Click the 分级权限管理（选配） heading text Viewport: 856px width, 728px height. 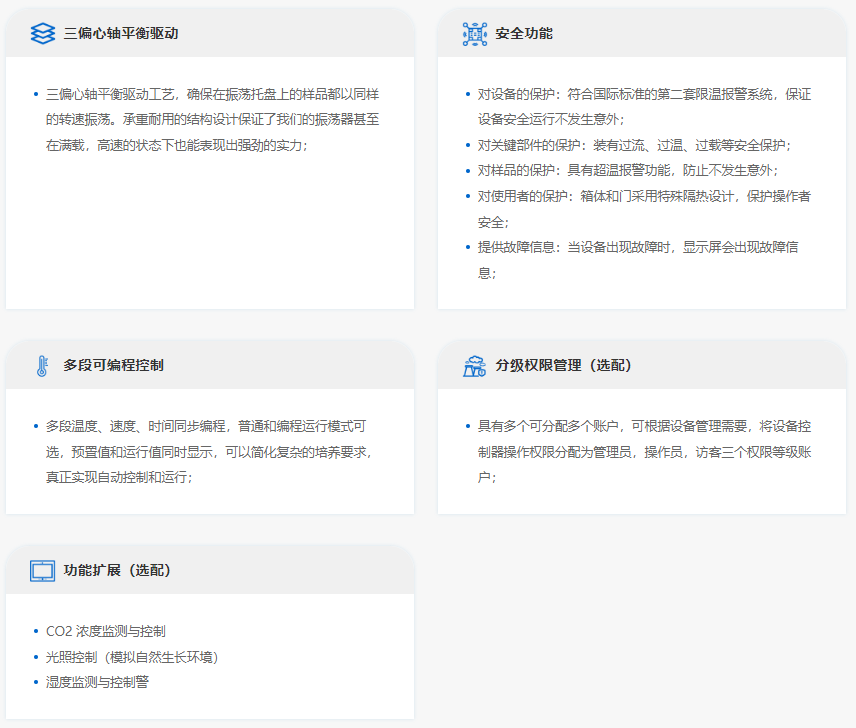[564, 366]
